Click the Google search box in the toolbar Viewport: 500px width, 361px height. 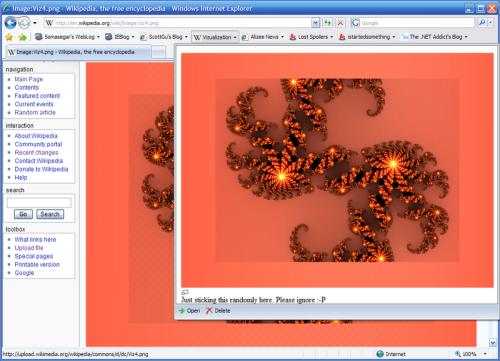click(417, 23)
